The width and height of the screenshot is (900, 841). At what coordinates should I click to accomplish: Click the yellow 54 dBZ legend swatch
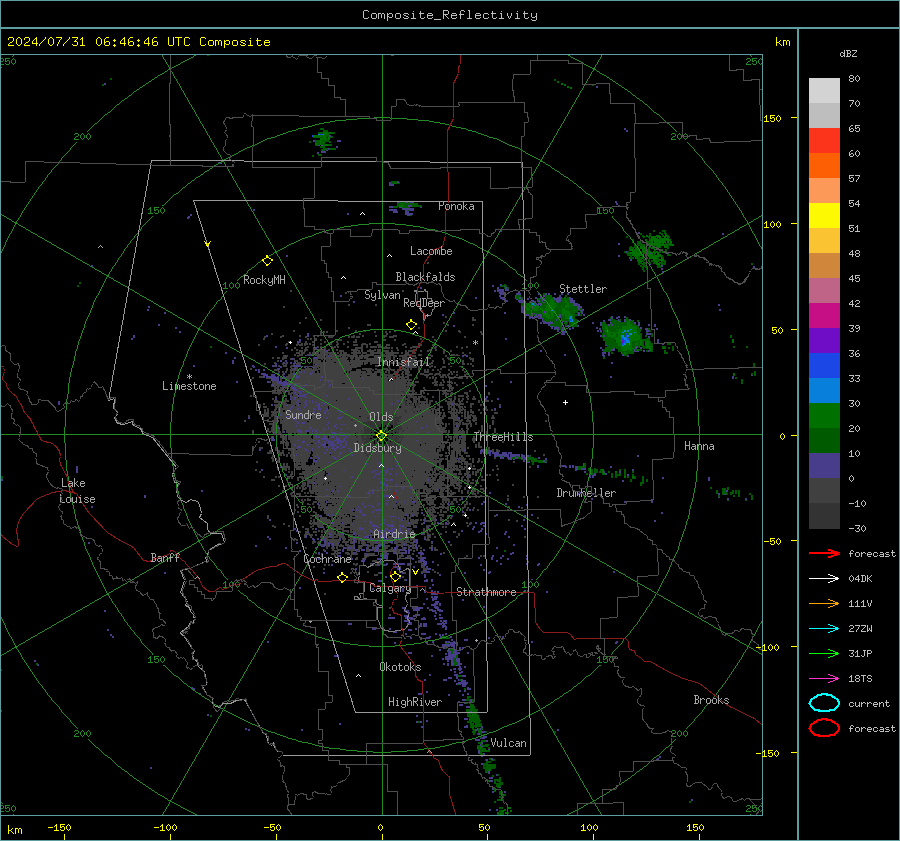[824, 215]
